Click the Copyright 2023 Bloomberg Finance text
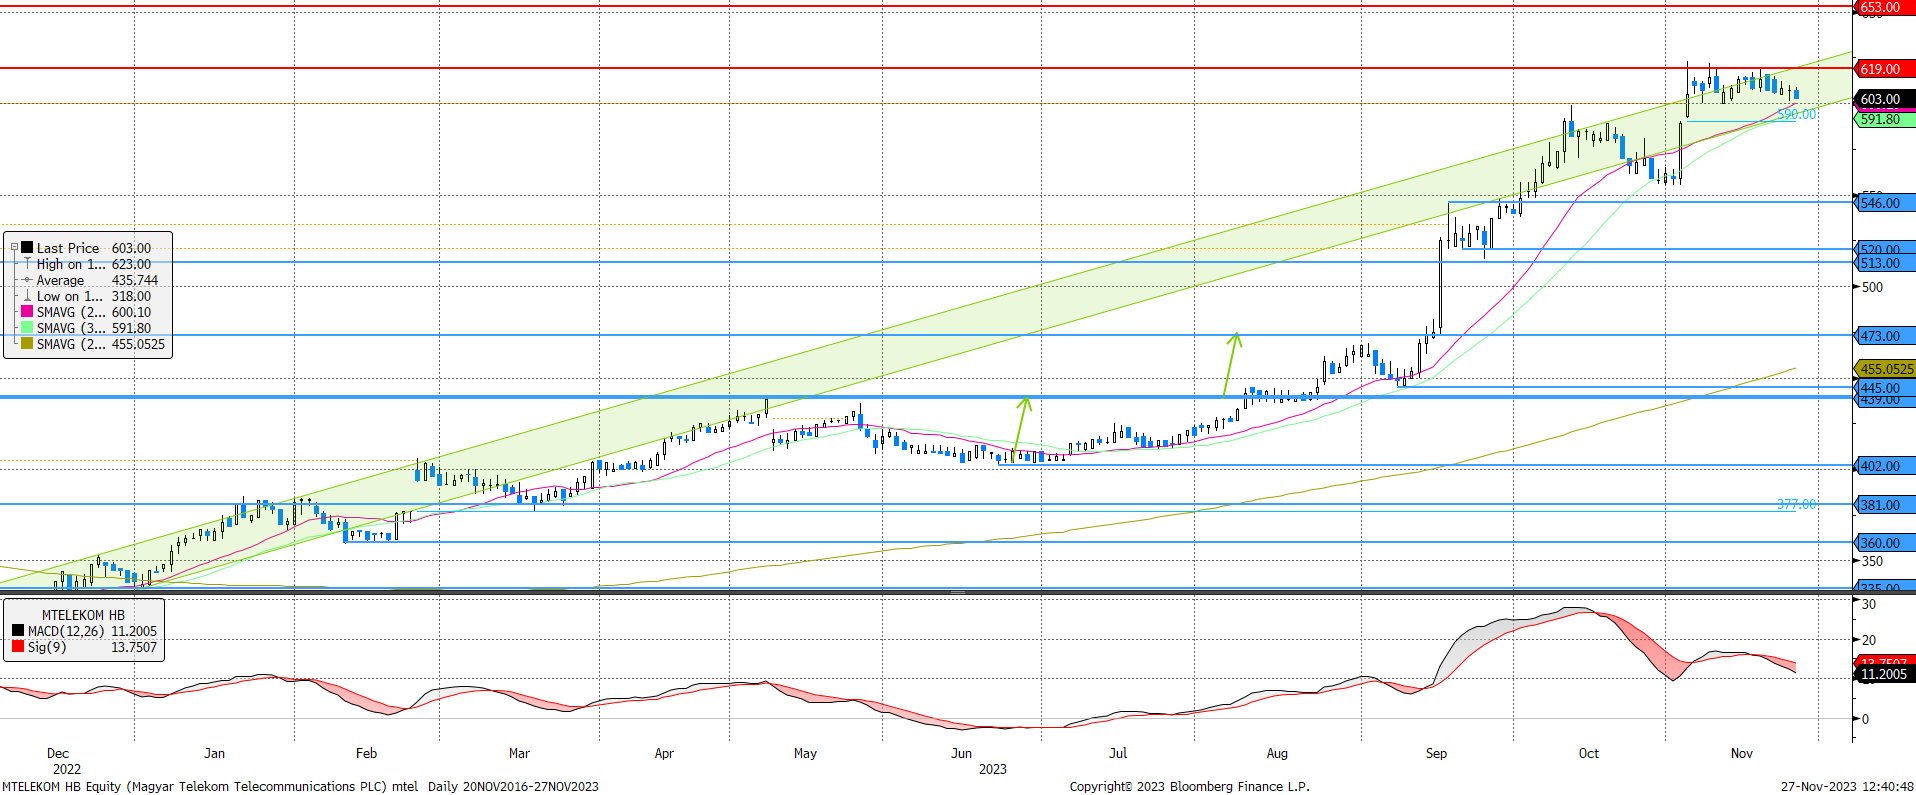The image size is (1916, 795). (x=1189, y=786)
